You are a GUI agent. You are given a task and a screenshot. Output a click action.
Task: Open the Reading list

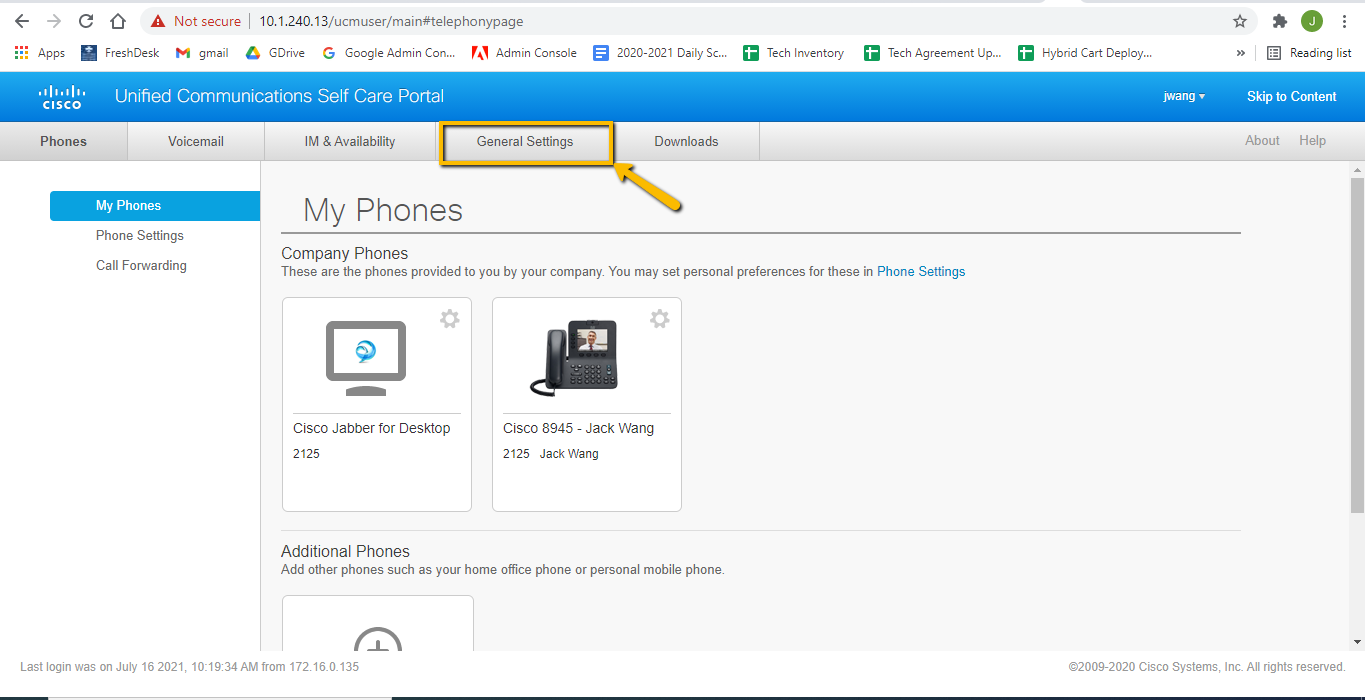pos(1309,53)
